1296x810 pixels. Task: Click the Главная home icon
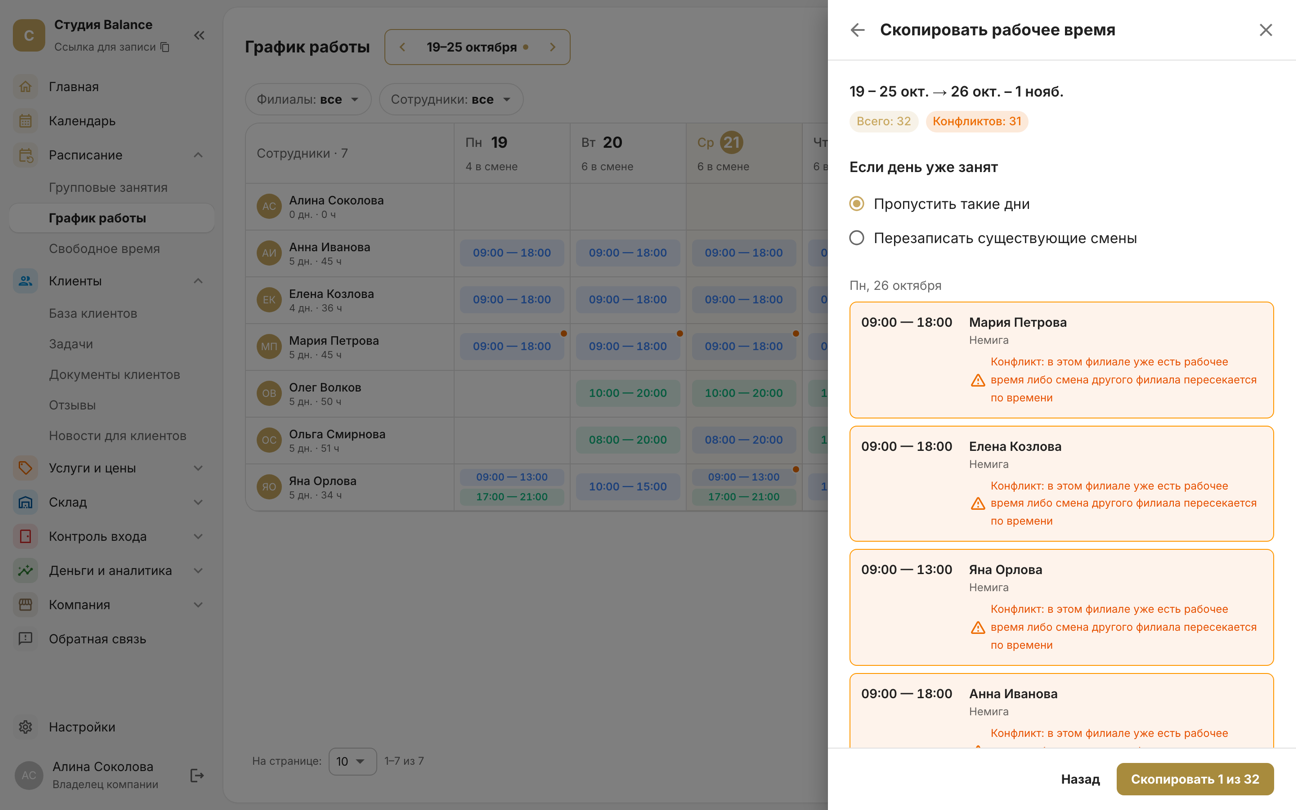(x=26, y=87)
